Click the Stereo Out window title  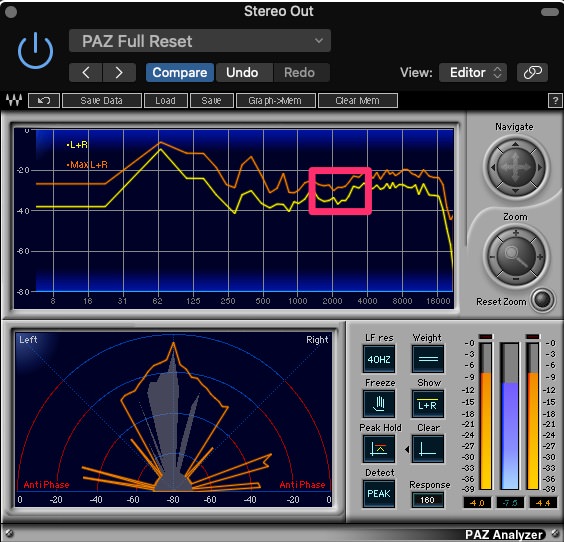(x=279, y=11)
